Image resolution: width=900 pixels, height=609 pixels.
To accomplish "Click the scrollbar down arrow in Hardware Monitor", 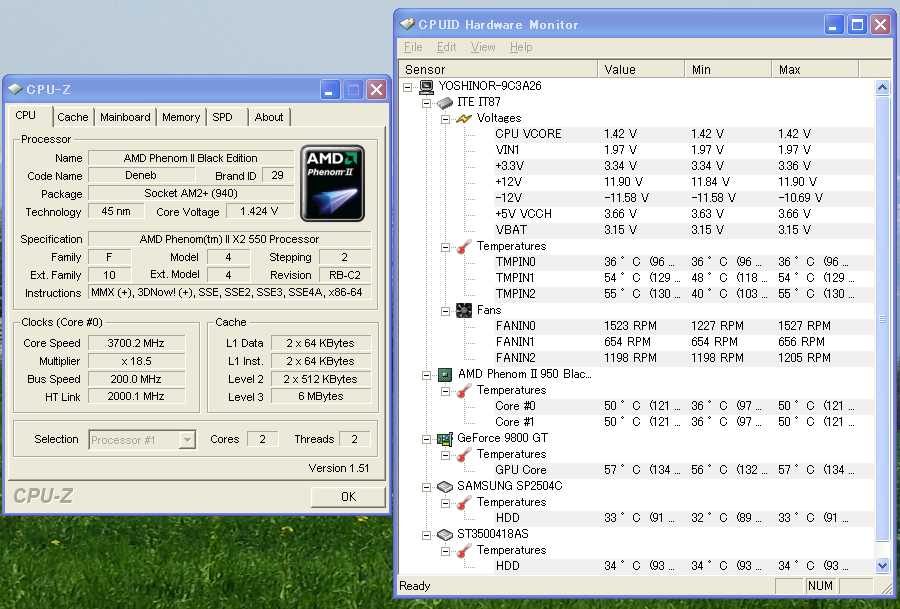I will pyautogui.click(x=882, y=566).
